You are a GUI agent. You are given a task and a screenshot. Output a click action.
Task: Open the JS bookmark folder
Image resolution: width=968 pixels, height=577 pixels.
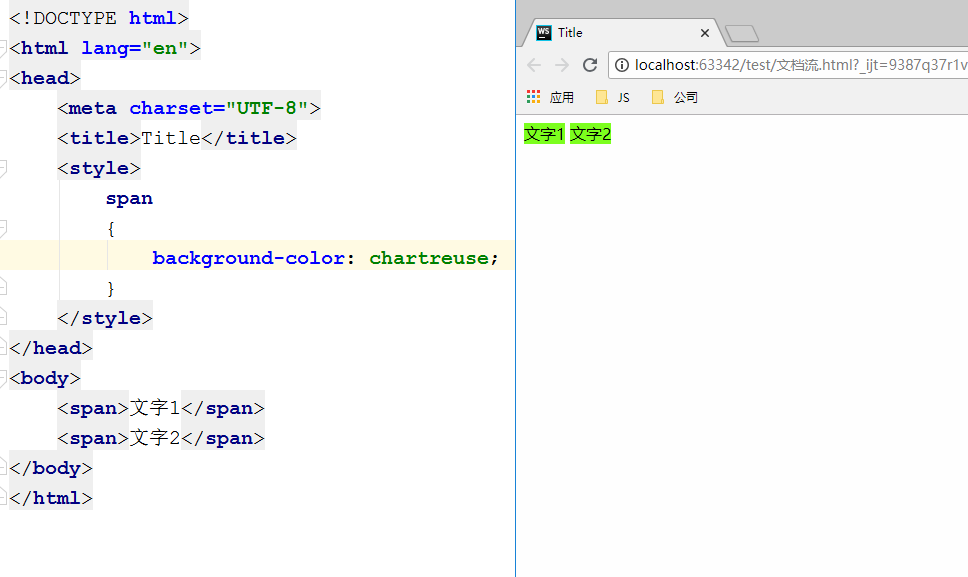[x=613, y=98]
